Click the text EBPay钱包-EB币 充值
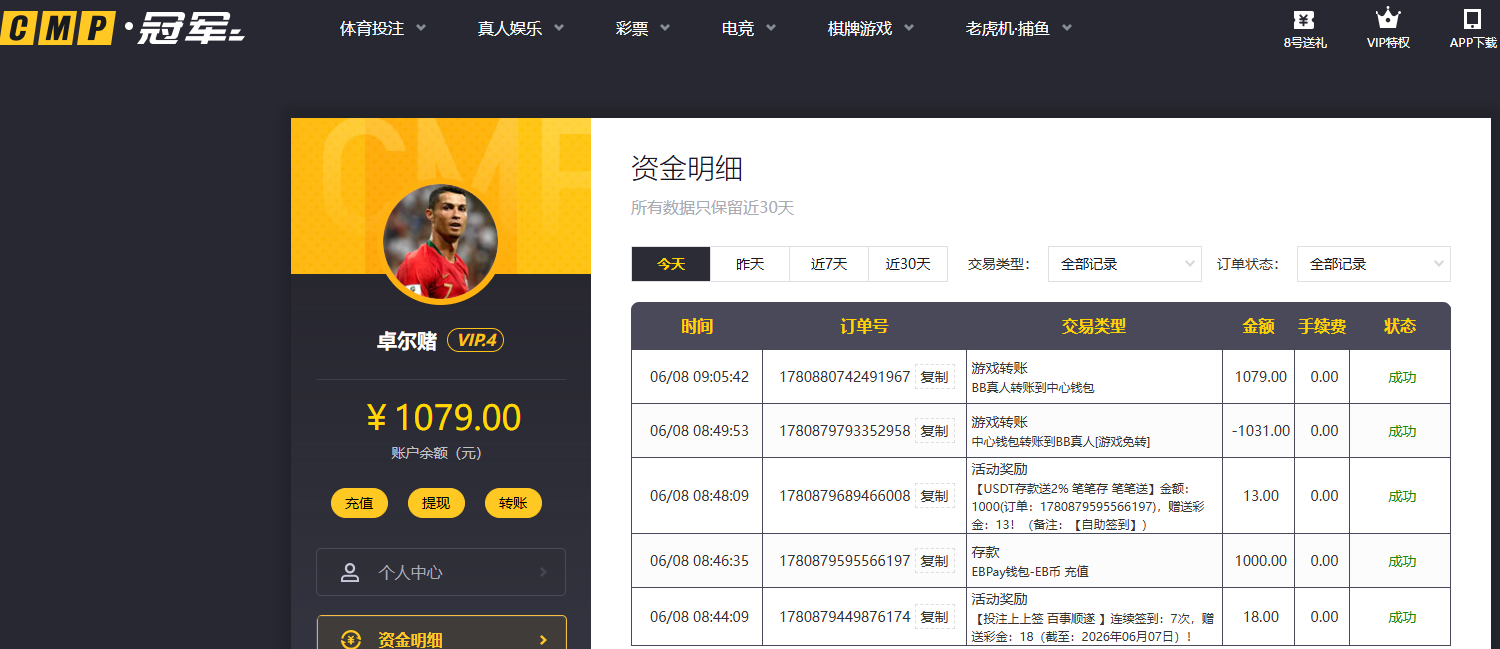 [1030, 571]
